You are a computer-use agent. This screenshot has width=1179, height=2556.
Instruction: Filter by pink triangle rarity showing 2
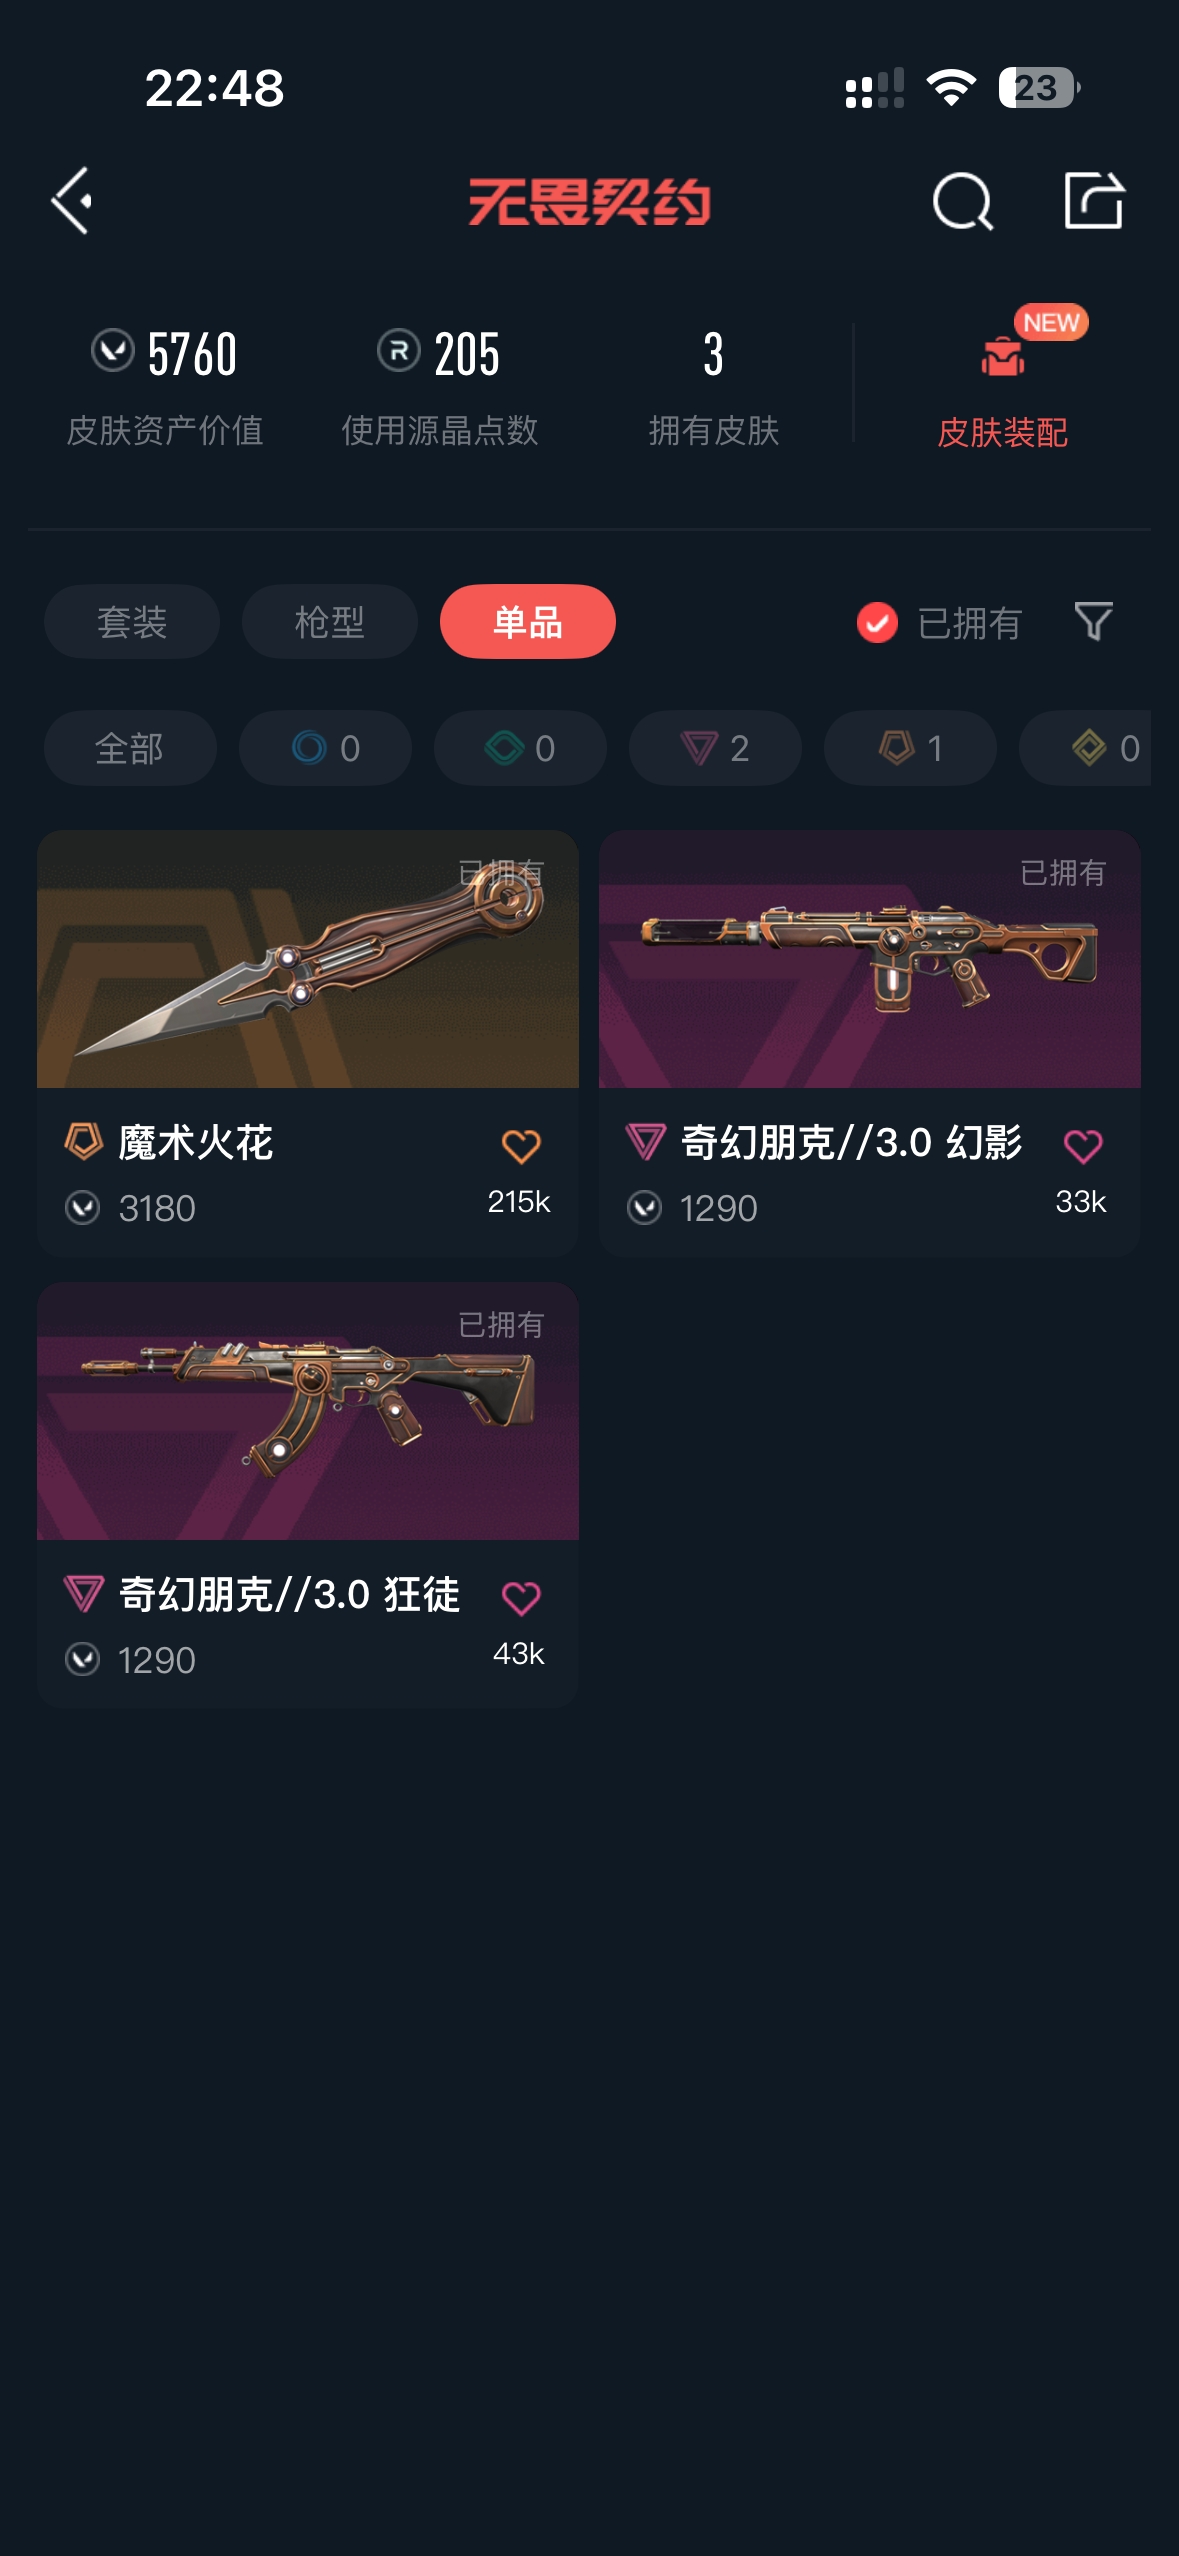(715, 748)
